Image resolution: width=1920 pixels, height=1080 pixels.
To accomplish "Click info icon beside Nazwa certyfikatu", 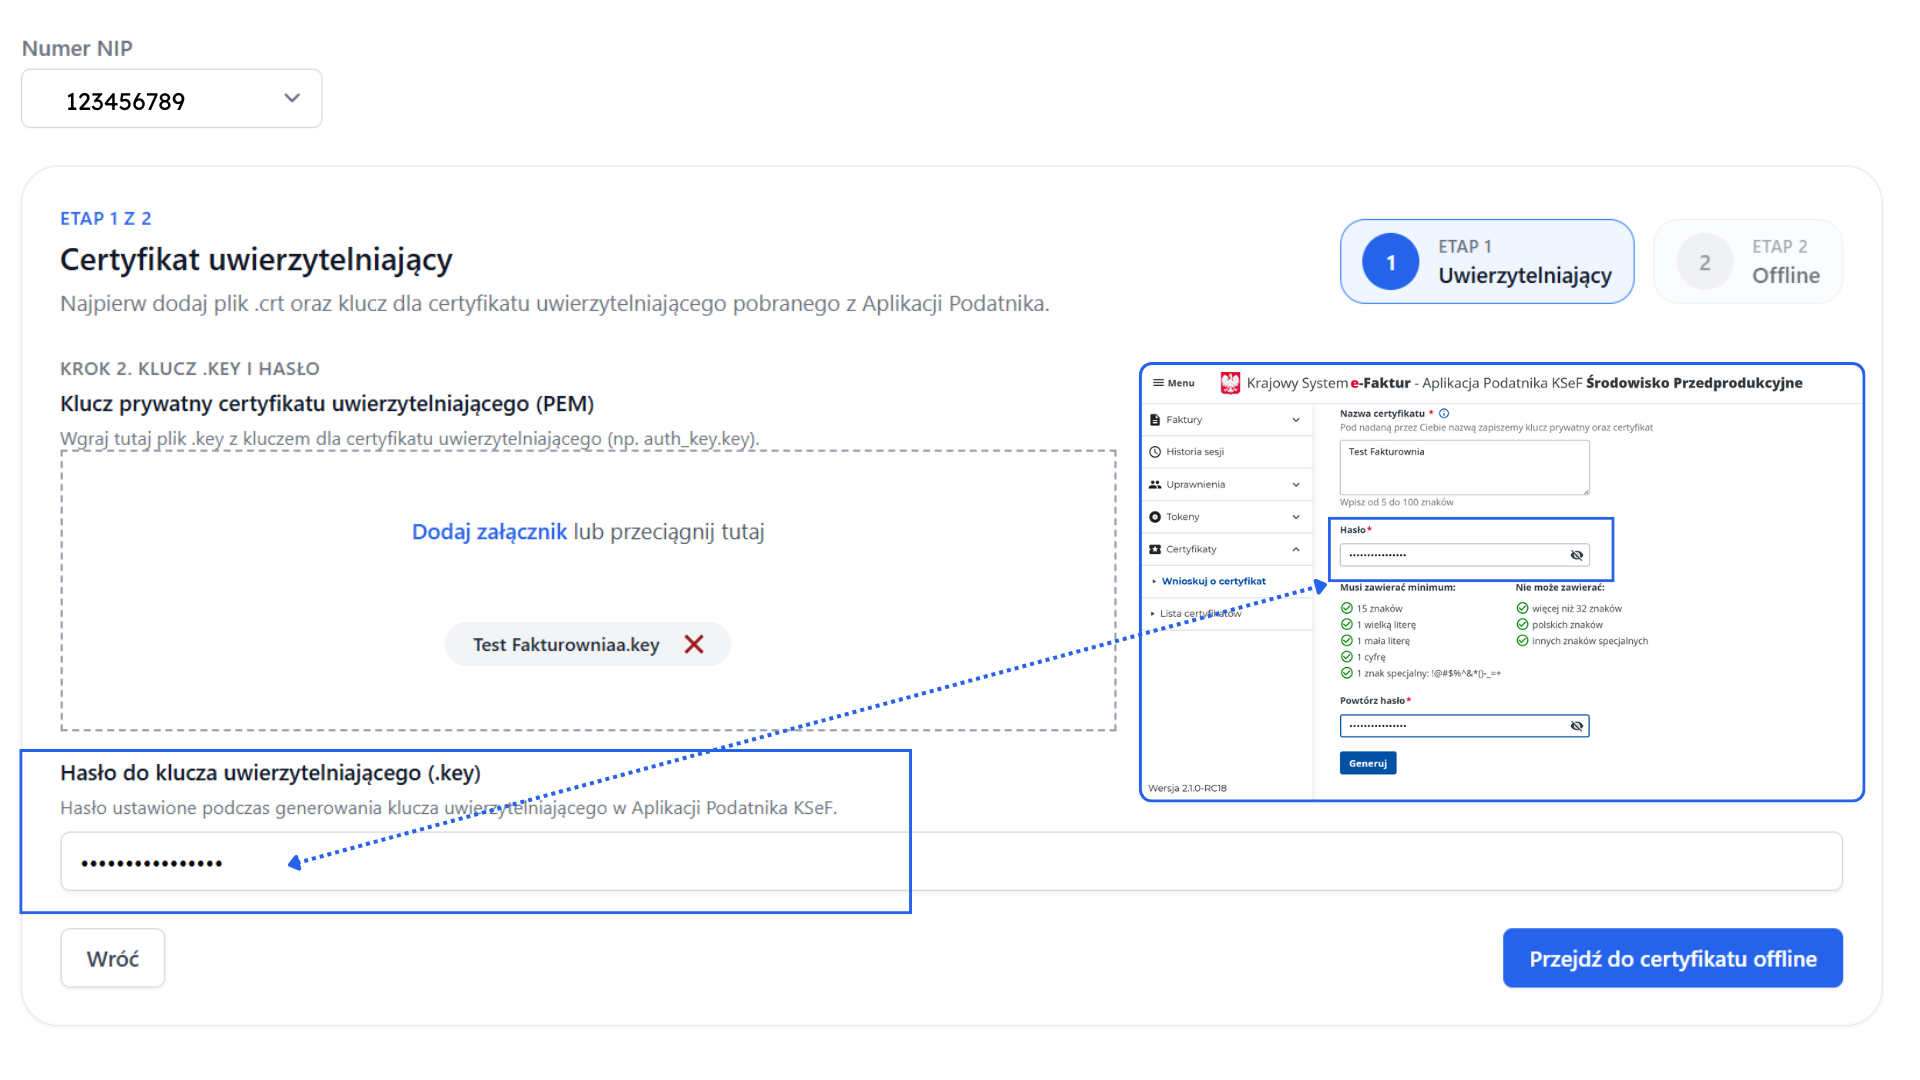I will click(1444, 413).
